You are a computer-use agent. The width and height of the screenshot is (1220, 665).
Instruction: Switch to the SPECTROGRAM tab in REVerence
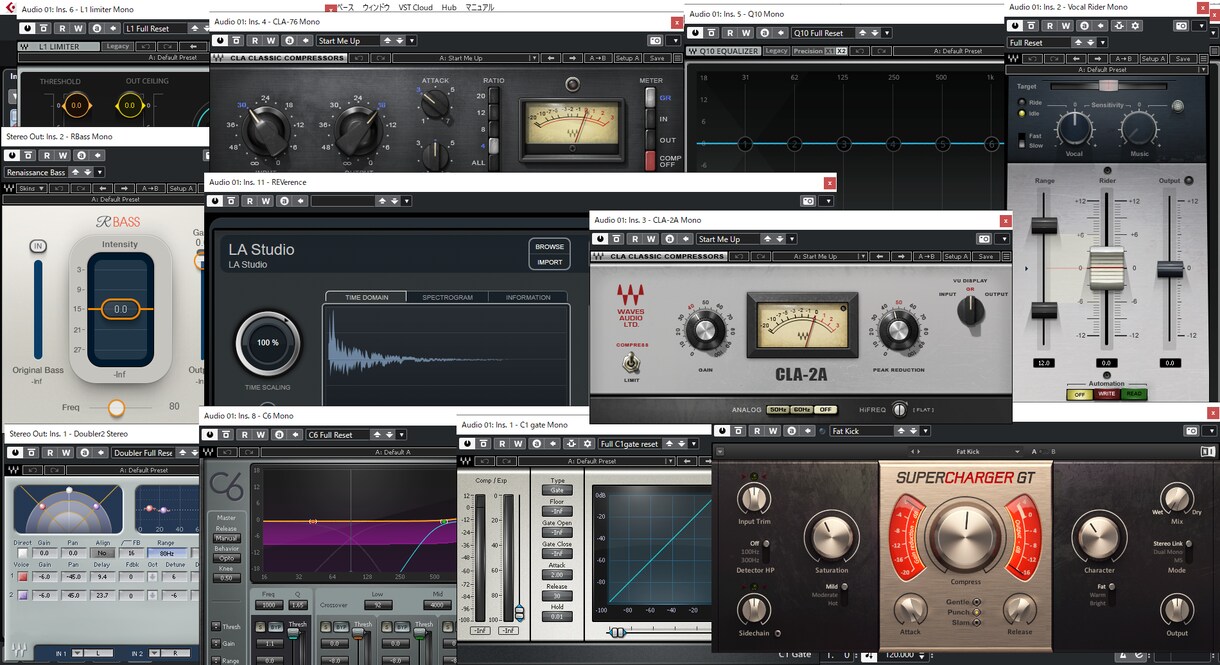coord(447,297)
